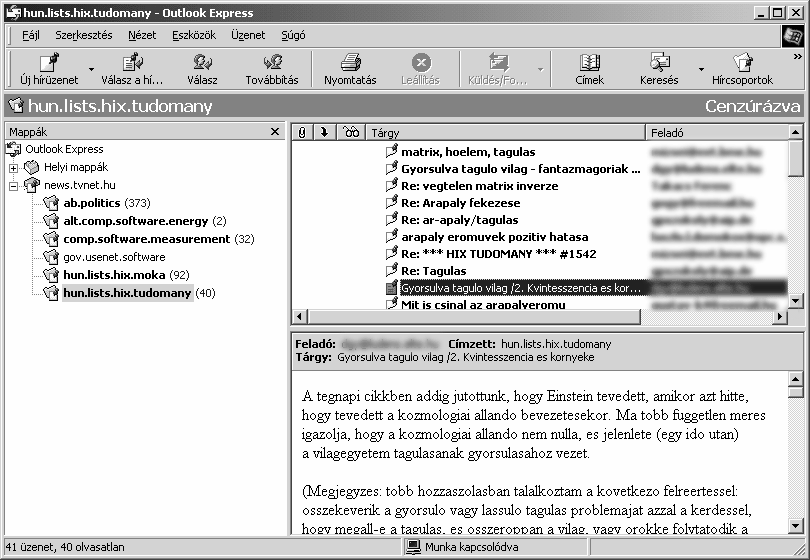
Task: Sort messages by Feladó column
Action: coord(717,133)
